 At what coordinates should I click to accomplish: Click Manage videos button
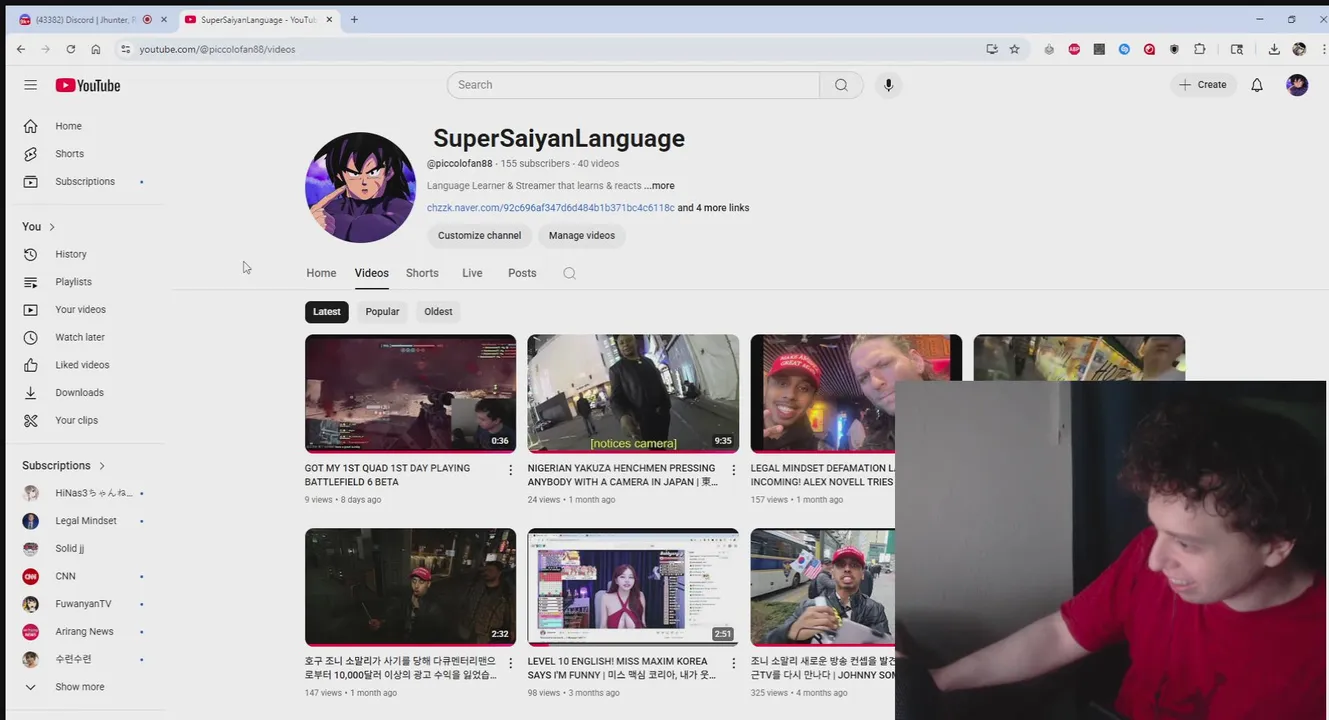coord(582,236)
